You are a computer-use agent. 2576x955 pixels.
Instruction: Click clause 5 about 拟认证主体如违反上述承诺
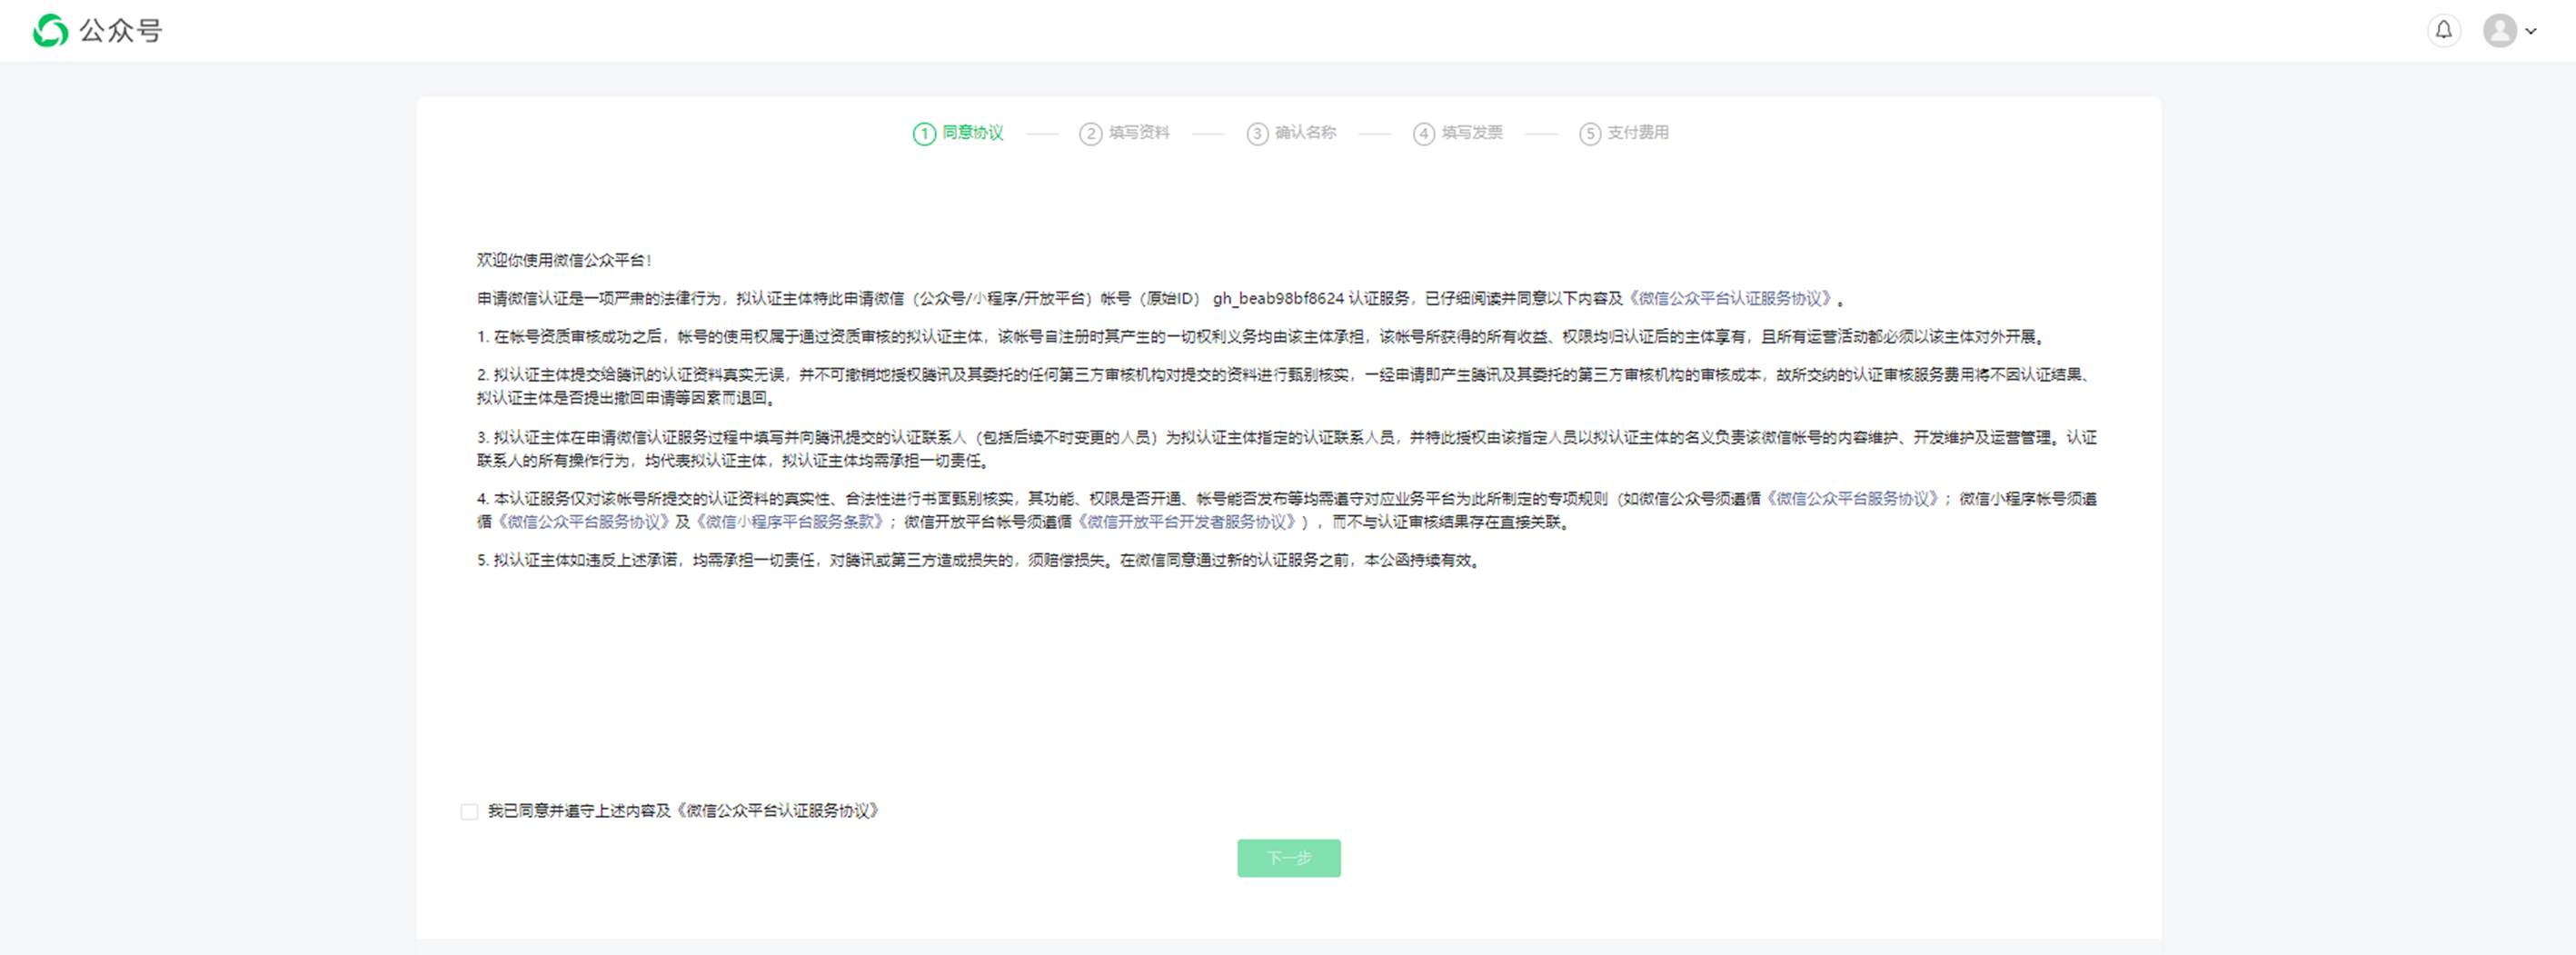[x=980, y=560]
